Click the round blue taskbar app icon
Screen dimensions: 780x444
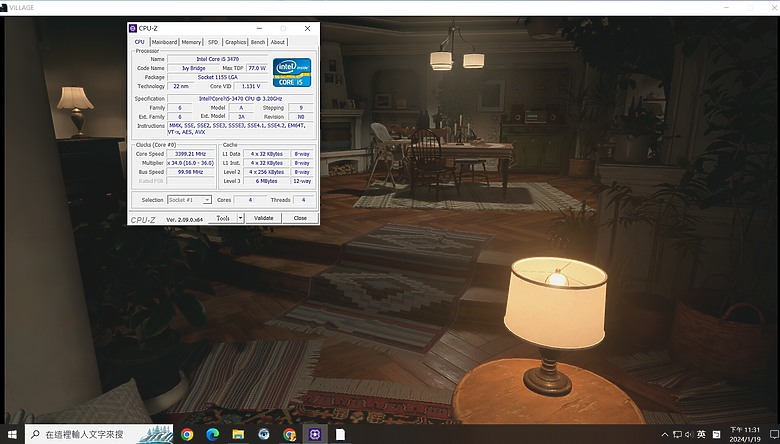tap(264, 435)
